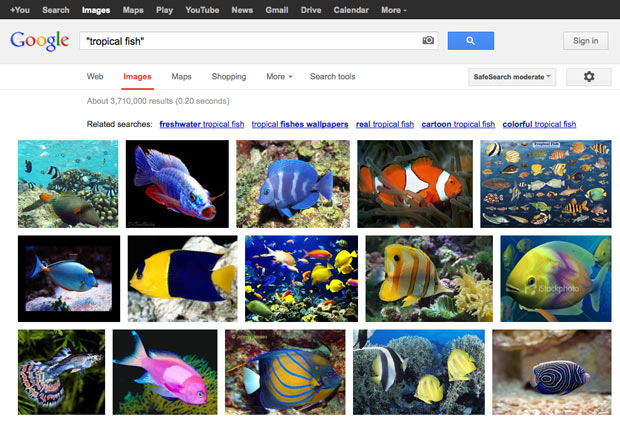
Task: Select the swirled juvenile emperor angelfish thumbnail
Action: [x=552, y=372]
